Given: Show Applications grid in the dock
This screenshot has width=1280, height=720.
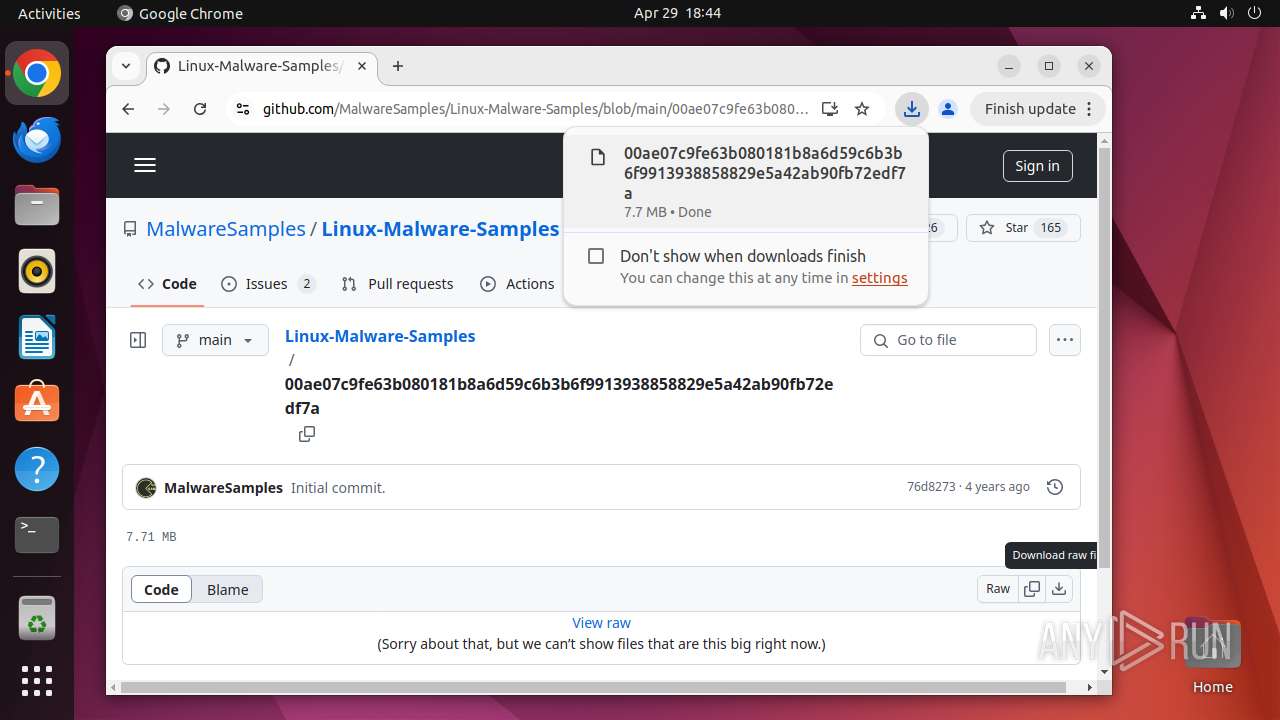Looking at the screenshot, I should pos(37,681).
